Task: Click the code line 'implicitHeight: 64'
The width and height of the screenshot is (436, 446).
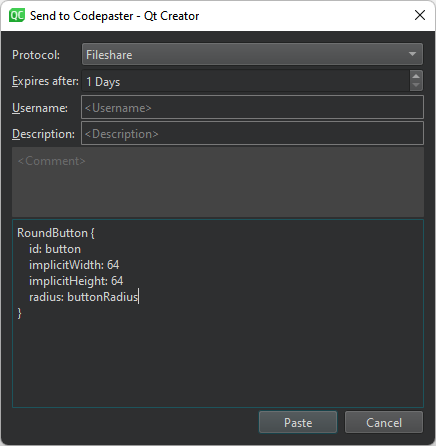Action: [76, 281]
